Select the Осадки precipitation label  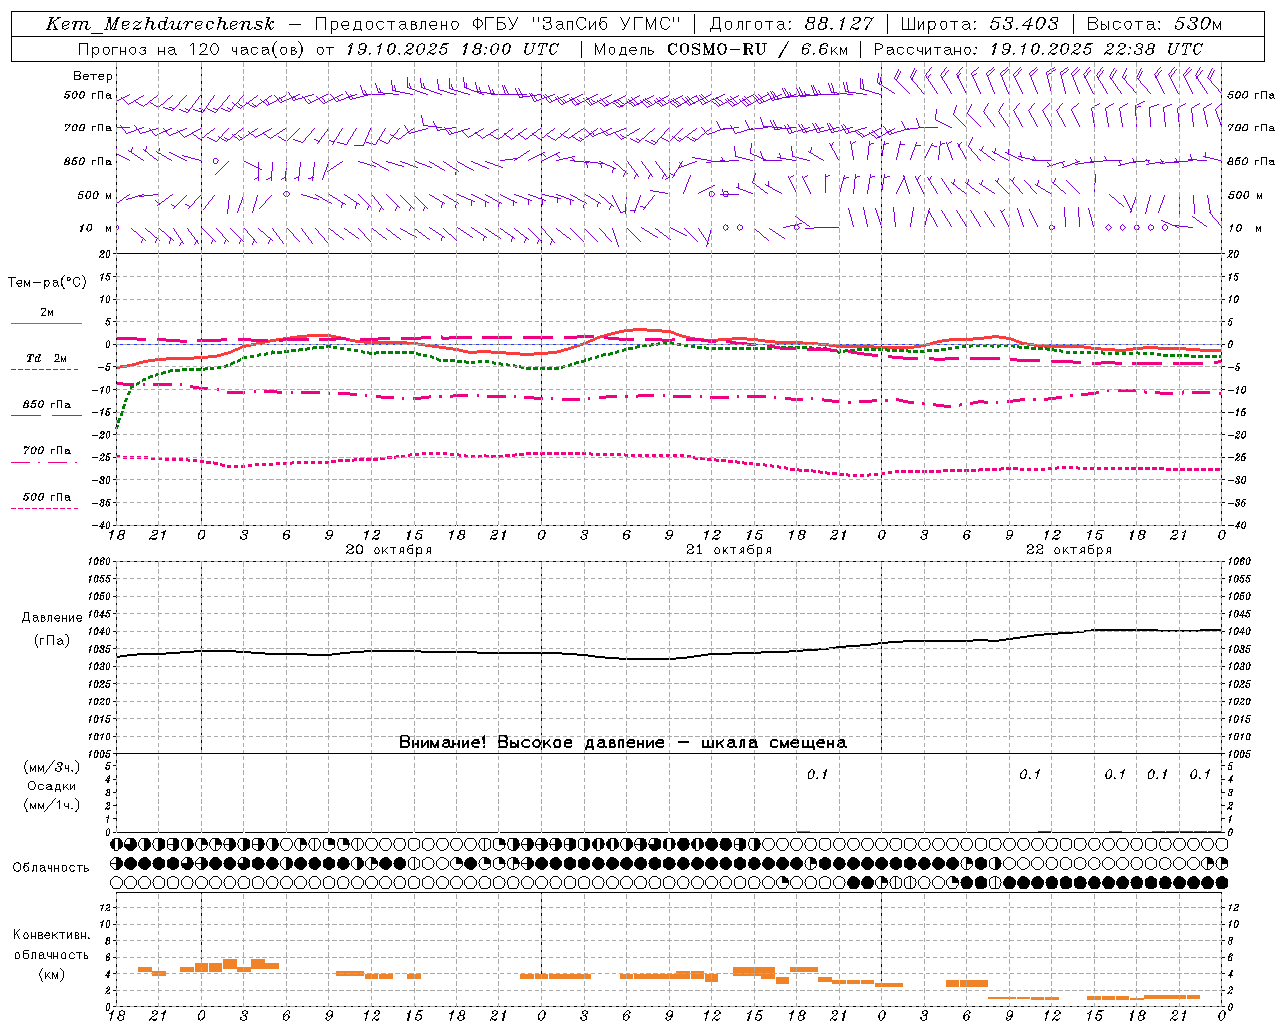(52, 786)
